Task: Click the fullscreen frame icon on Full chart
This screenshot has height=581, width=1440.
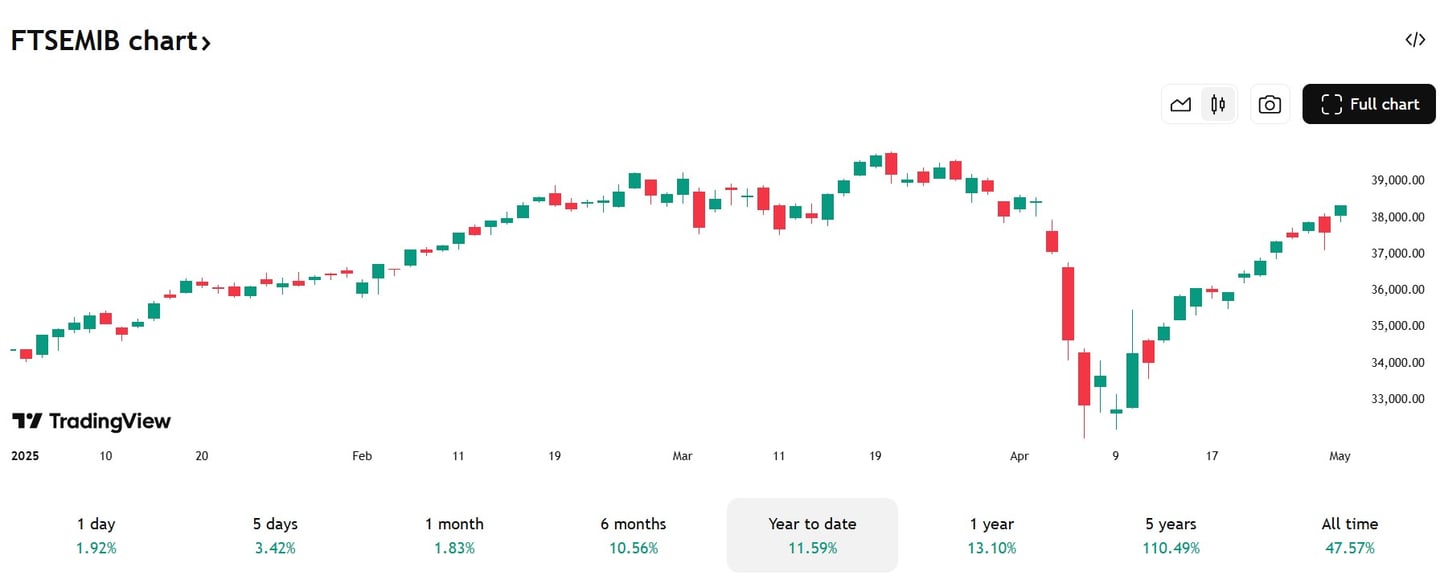Action: tap(1331, 104)
